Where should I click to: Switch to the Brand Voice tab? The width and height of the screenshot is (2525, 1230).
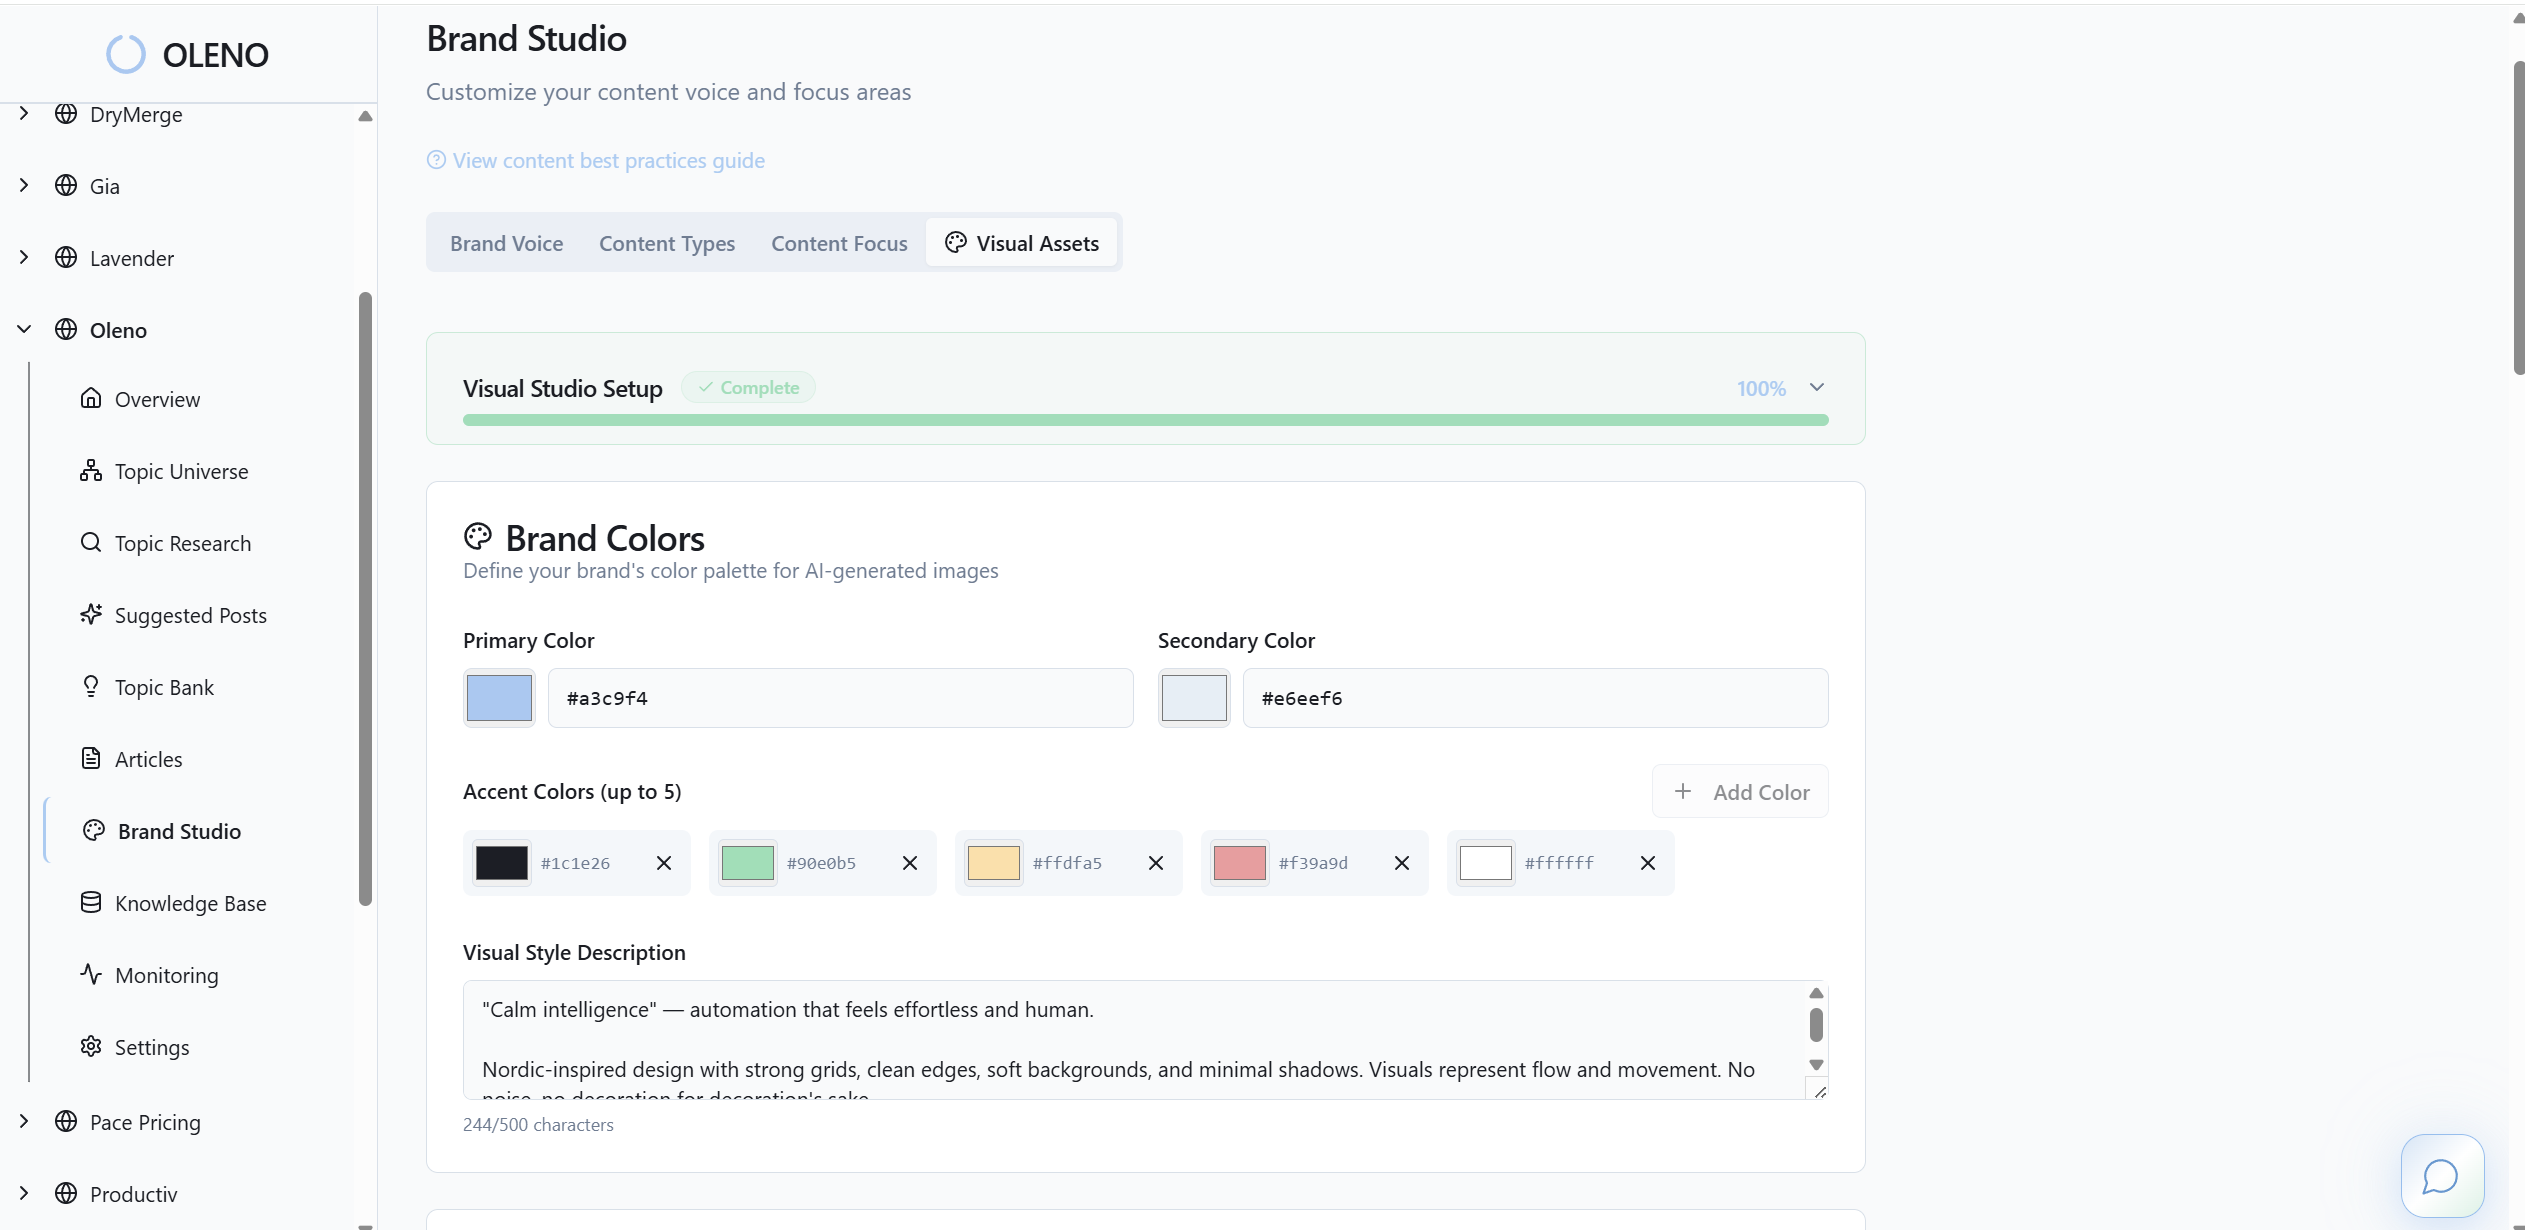tap(506, 244)
